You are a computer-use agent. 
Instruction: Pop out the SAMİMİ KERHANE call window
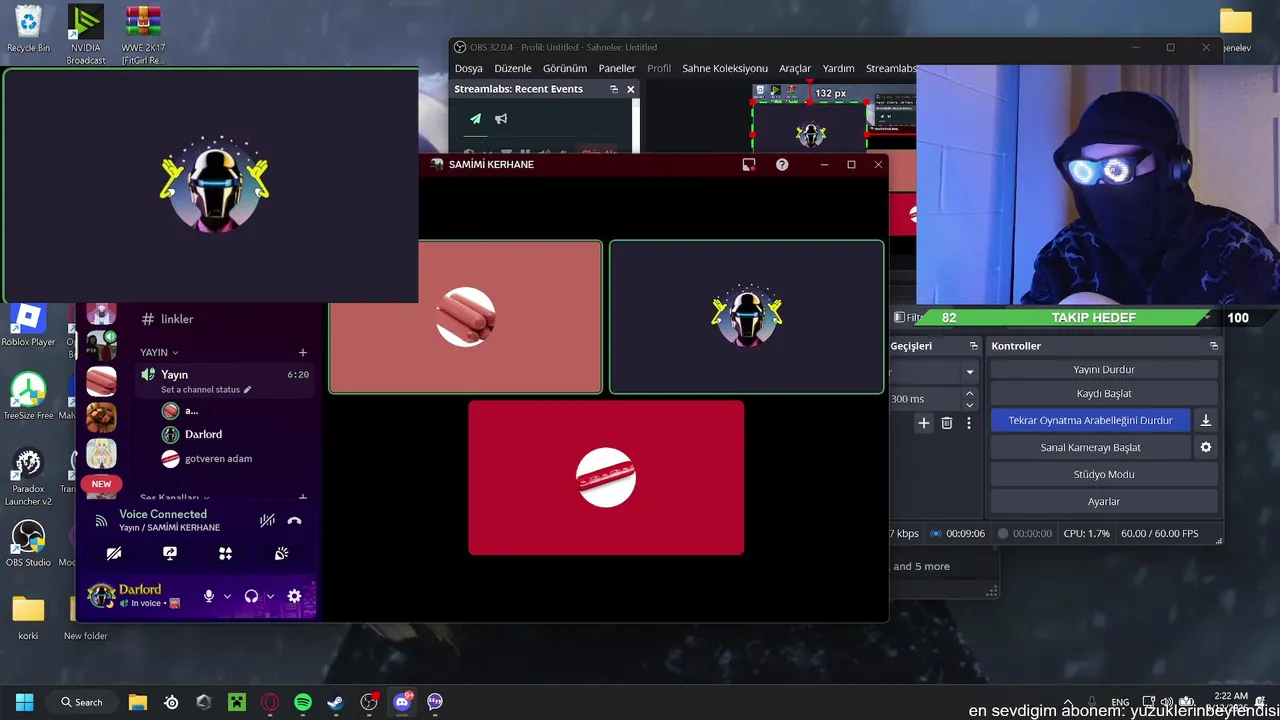pyautogui.click(x=749, y=165)
